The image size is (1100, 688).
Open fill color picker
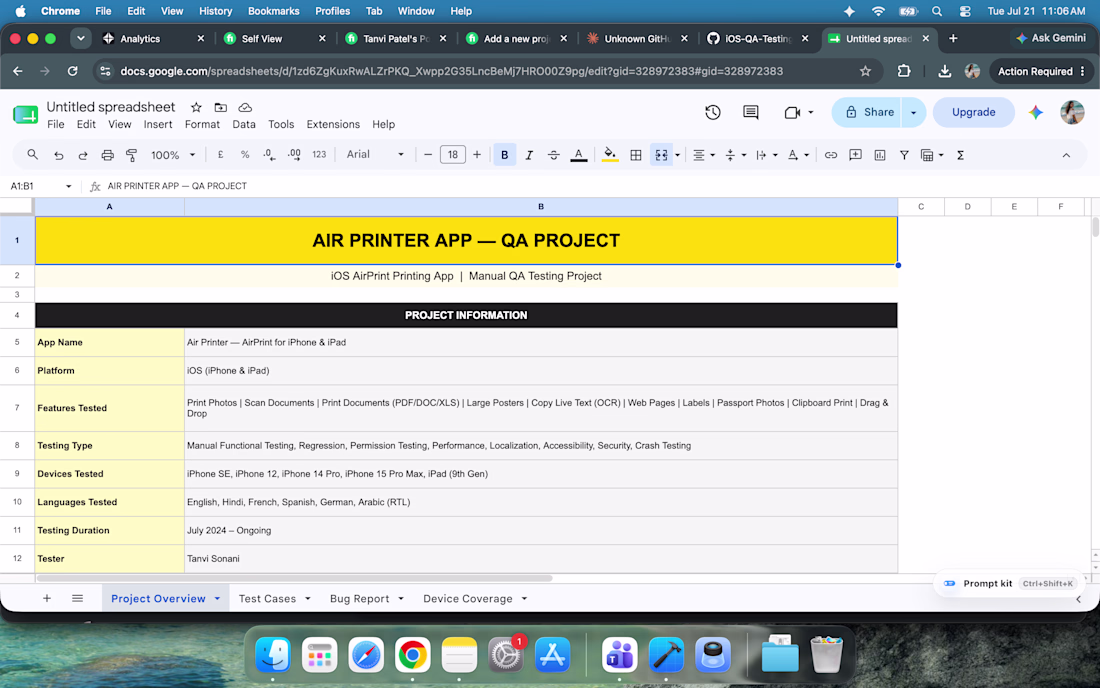click(x=610, y=155)
